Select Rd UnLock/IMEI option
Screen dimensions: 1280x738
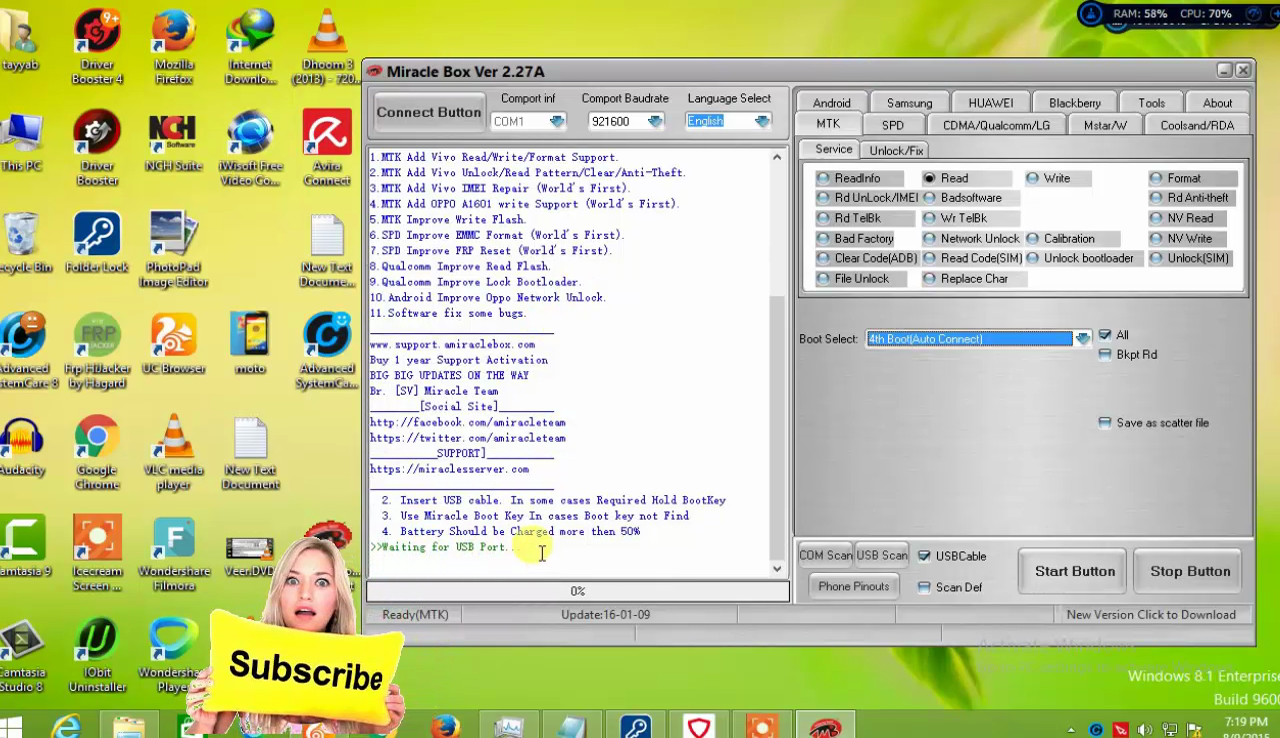tap(867, 198)
